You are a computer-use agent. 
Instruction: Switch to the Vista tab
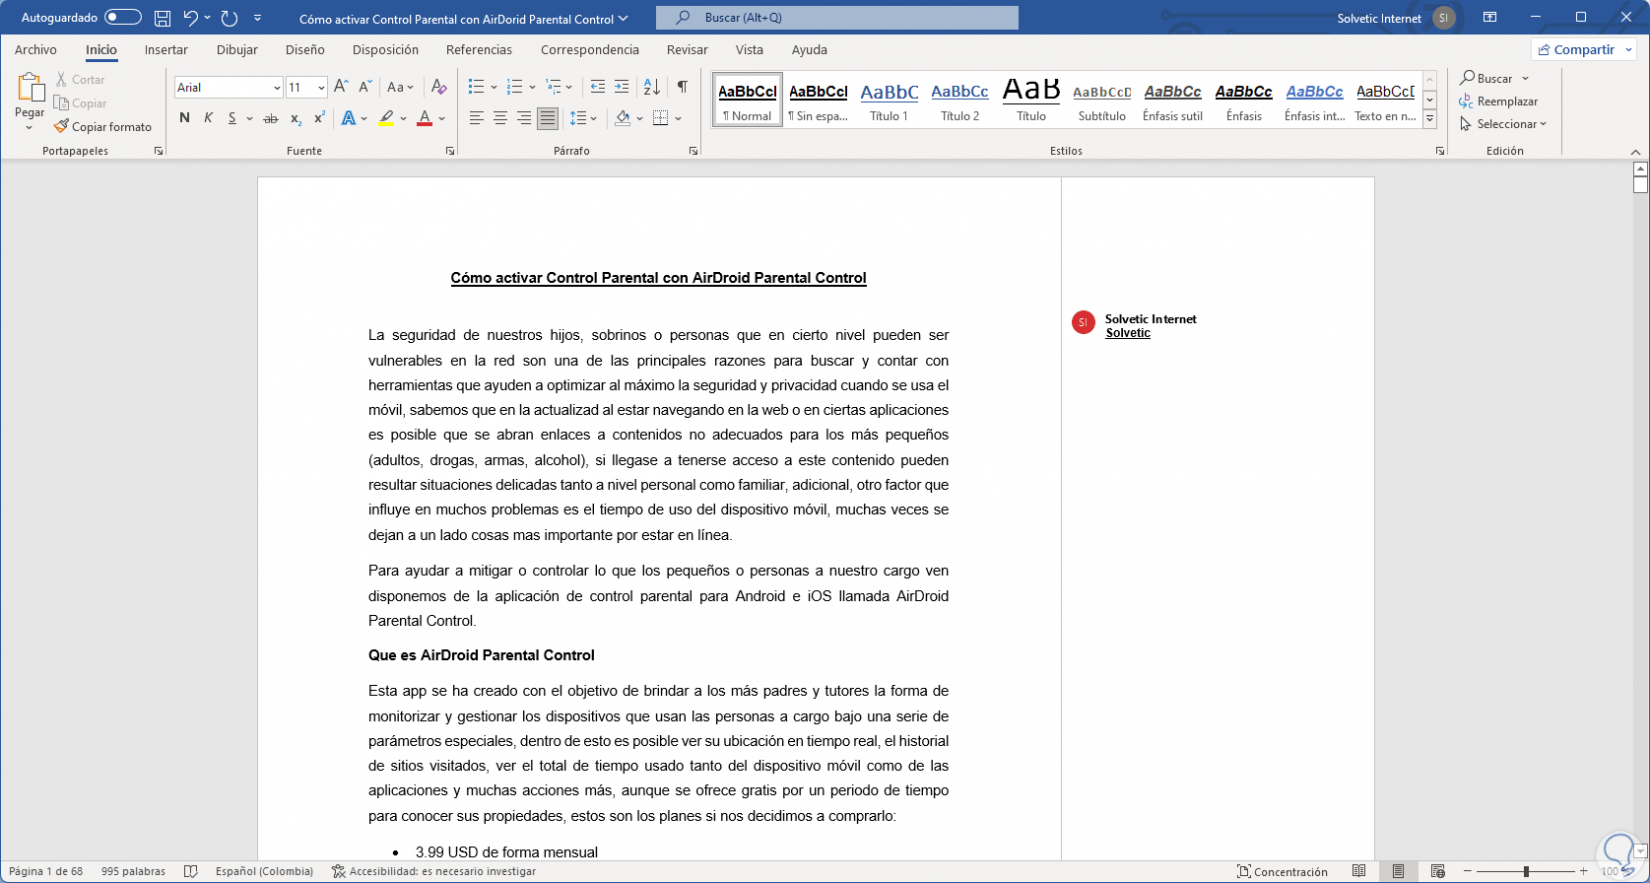749,49
